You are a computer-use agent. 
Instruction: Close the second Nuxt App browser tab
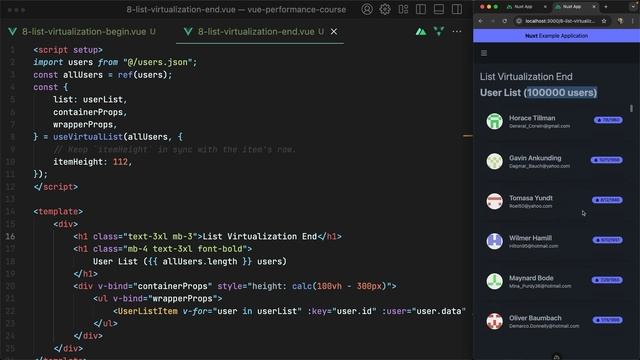[594, 7]
